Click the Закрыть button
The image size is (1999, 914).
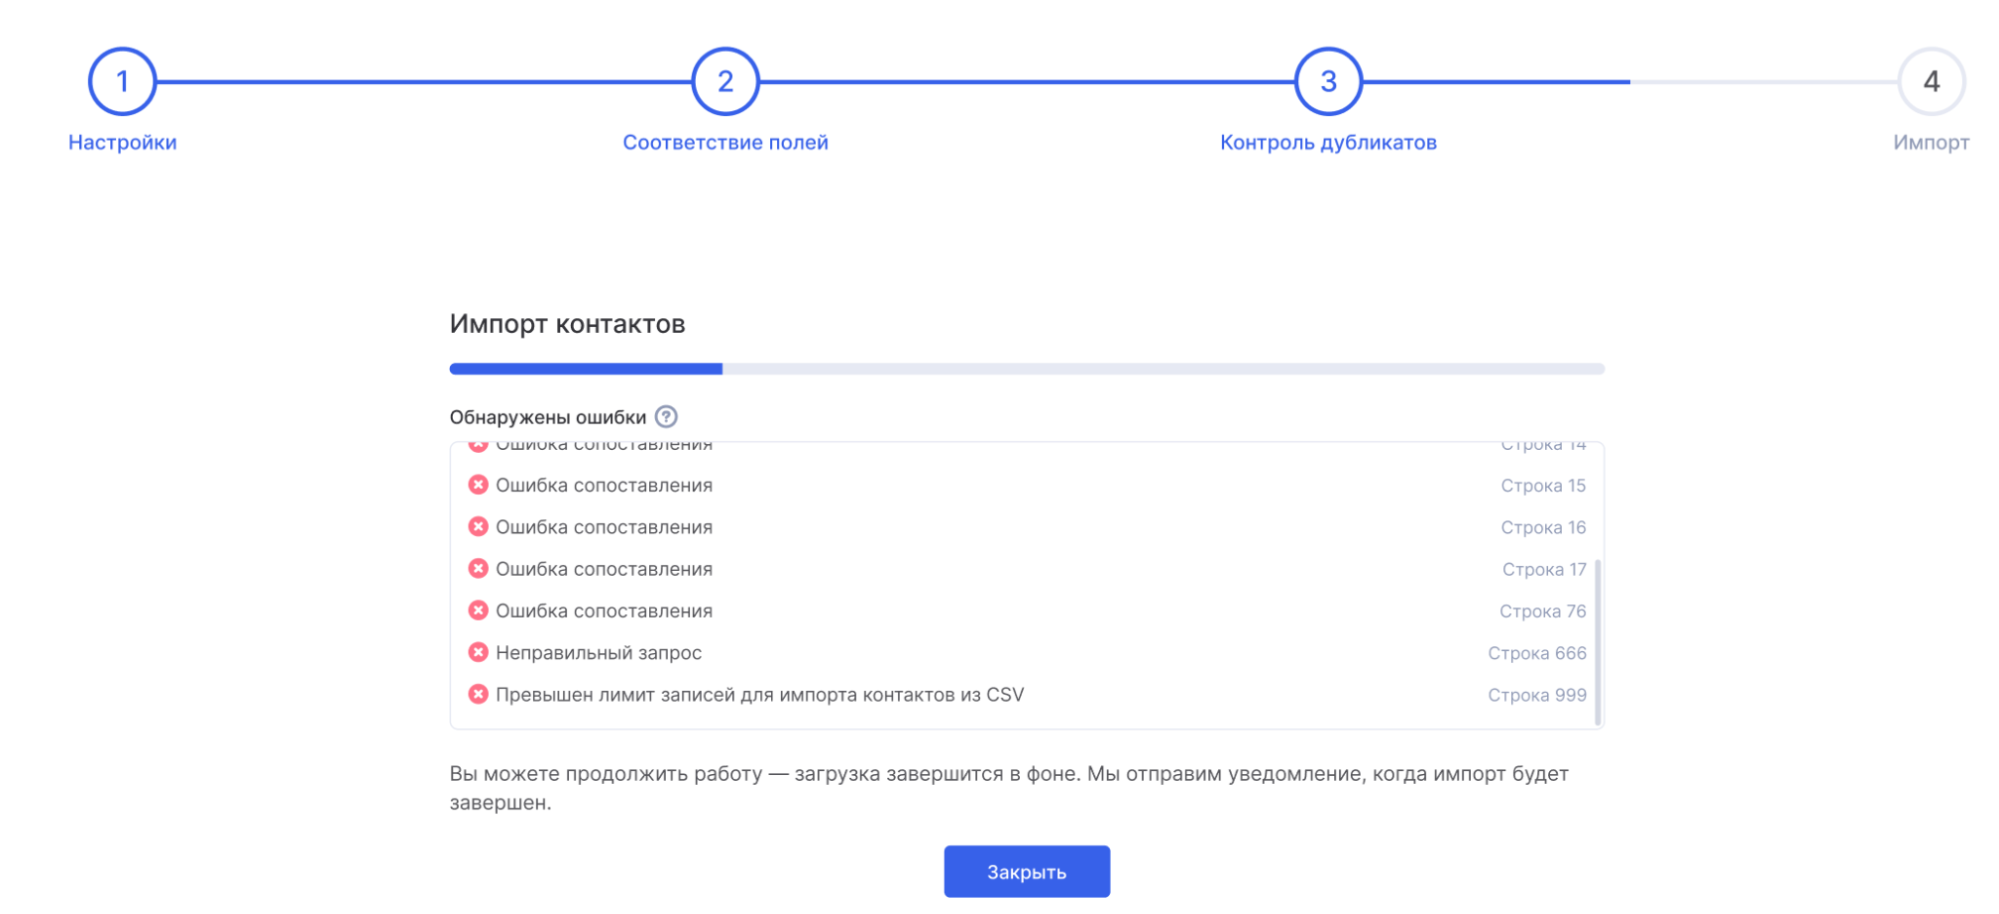pos(1027,872)
